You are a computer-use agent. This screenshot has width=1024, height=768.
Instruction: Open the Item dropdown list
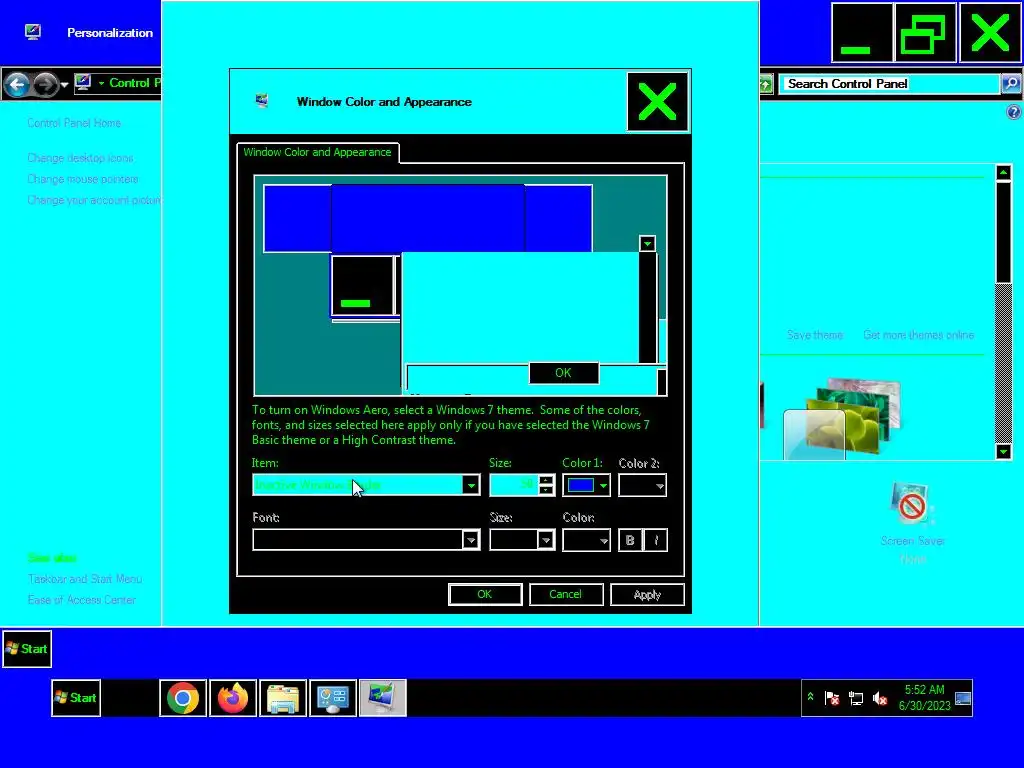(x=470, y=485)
